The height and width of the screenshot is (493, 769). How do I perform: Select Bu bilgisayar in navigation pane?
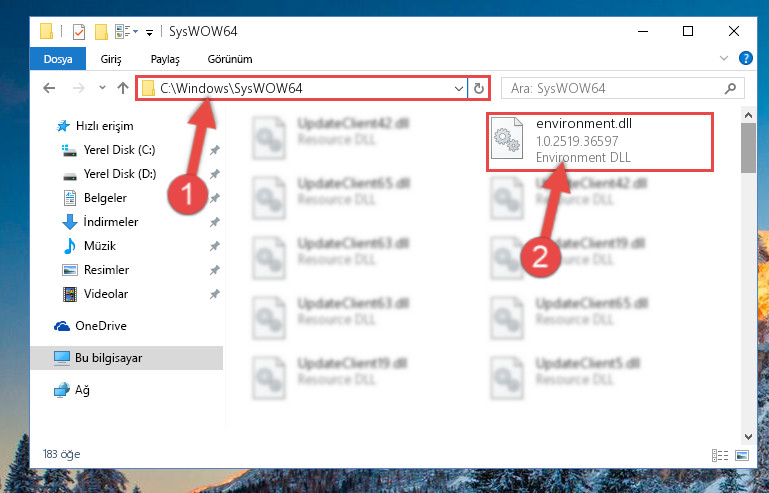(x=127, y=358)
